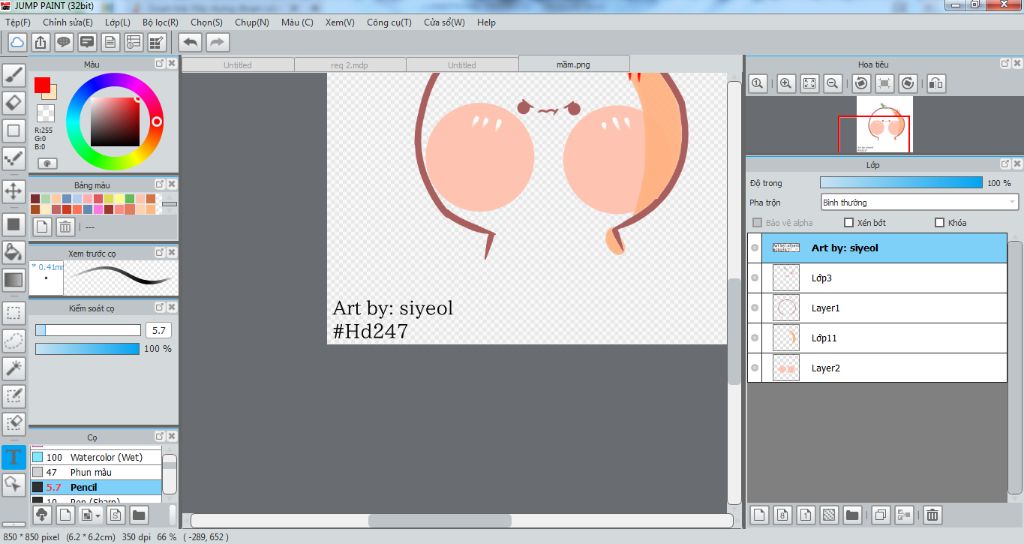Open the Pha trộn blending mode dropdown
Viewport: 1024px width, 544px height.
pos(919,202)
